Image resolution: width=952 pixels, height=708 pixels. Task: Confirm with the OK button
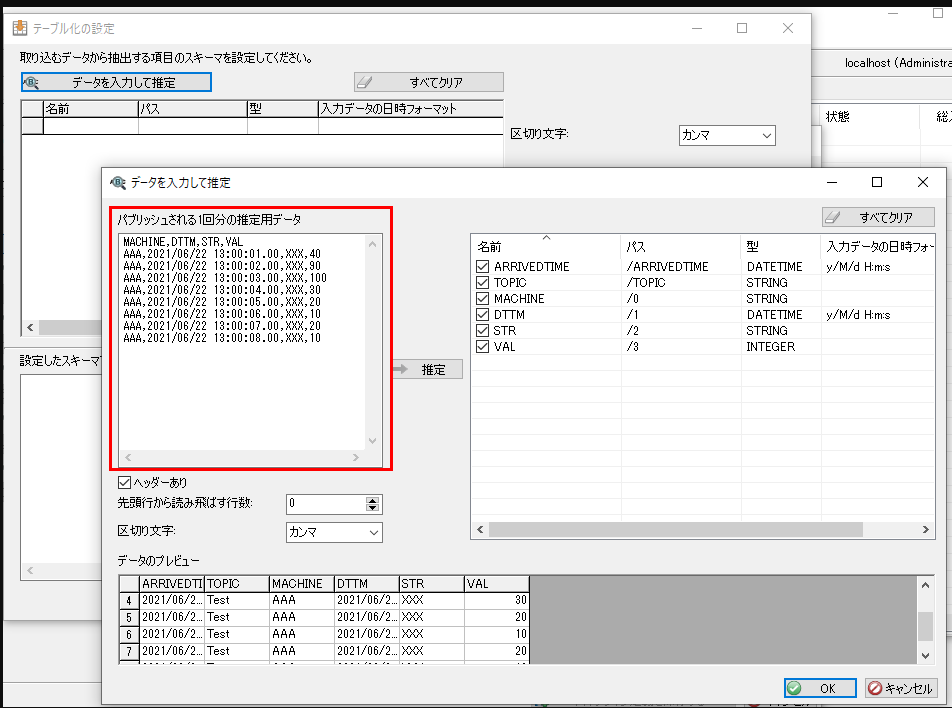pos(820,688)
